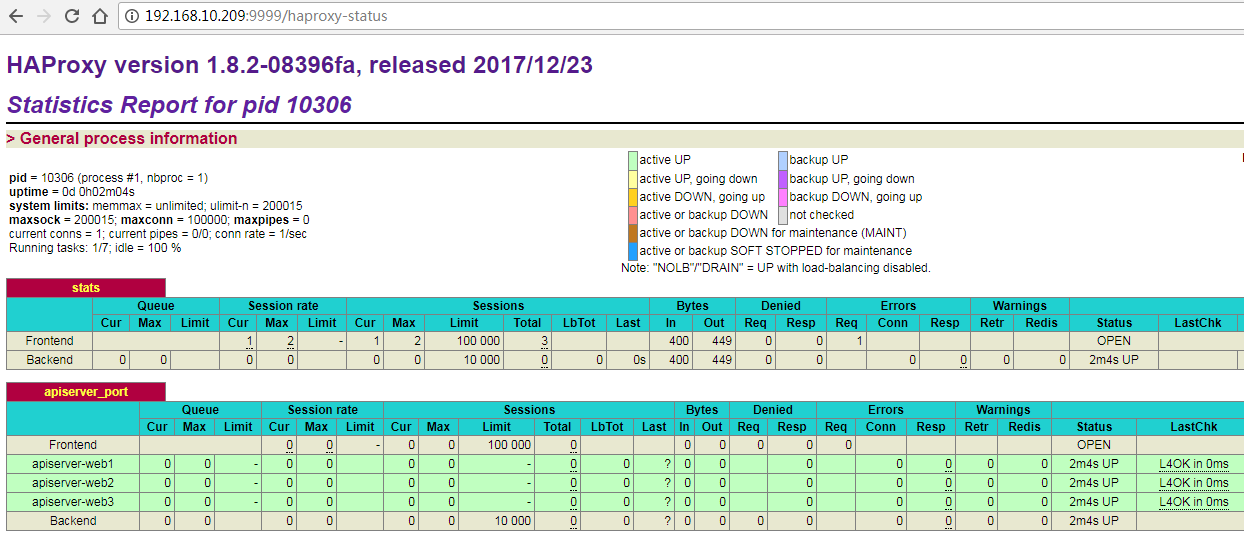This screenshot has width=1244, height=533.
Task: Select the apiserver-web1 server row name
Action: 73,464
